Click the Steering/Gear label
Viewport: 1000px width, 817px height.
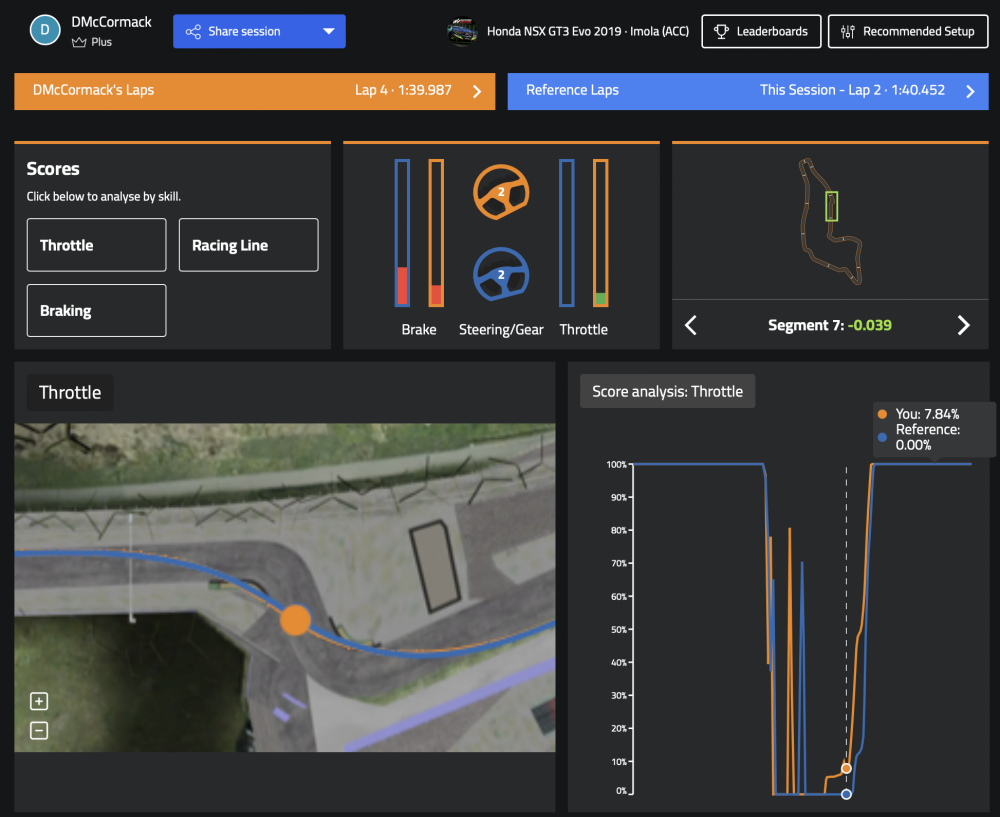[501, 330]
